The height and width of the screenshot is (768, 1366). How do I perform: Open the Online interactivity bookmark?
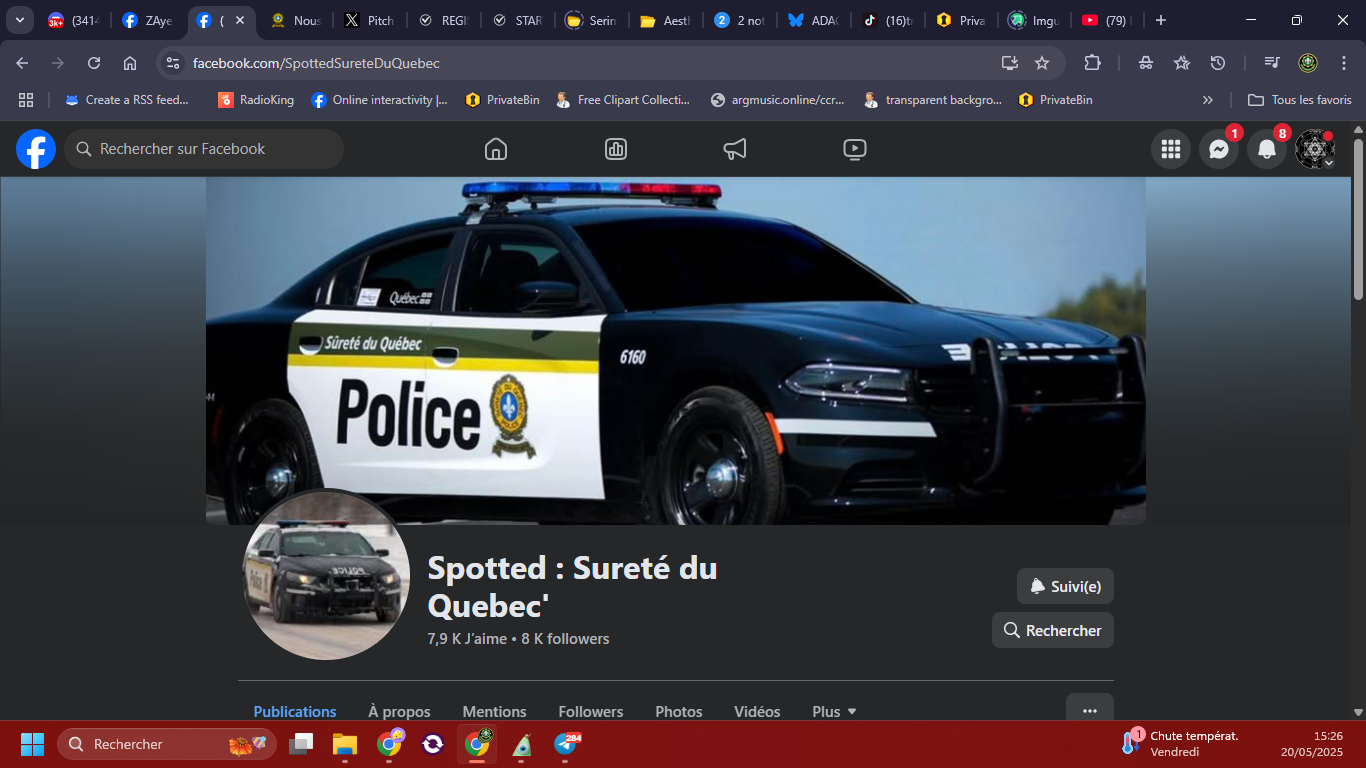tap(379, 100)
